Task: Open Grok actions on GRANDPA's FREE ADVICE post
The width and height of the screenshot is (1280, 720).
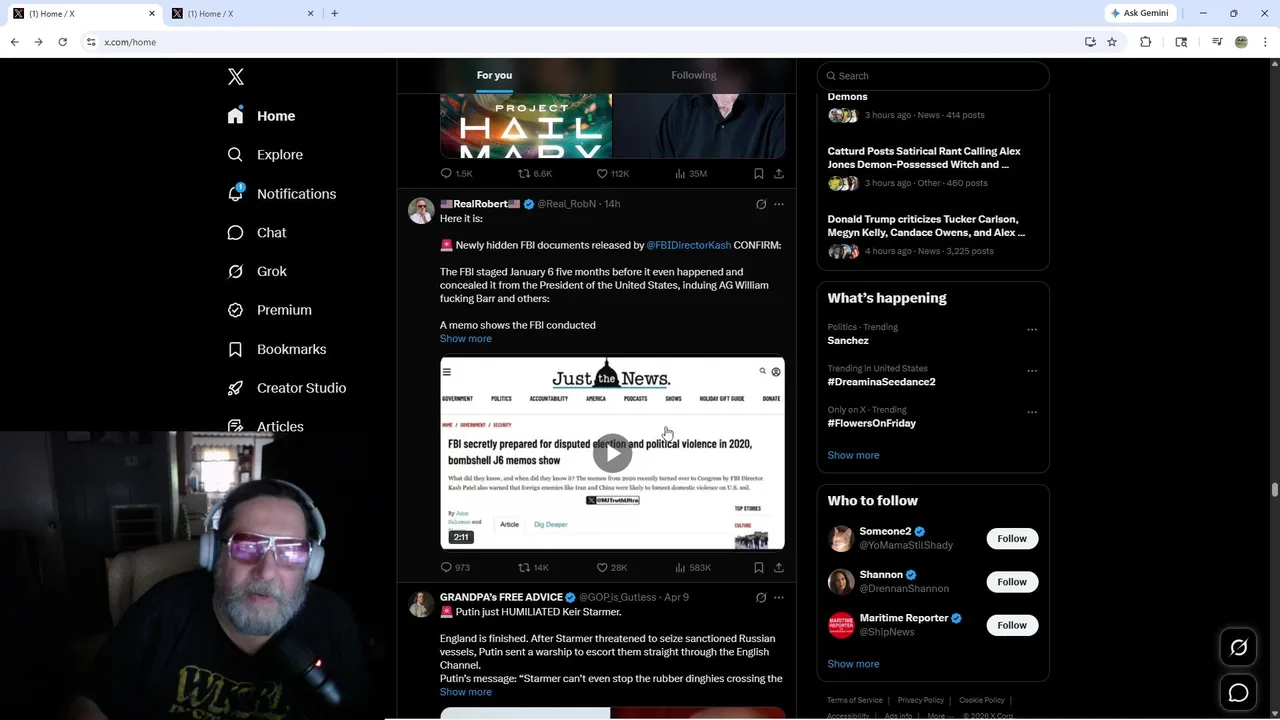Action: tap(761, 597)
